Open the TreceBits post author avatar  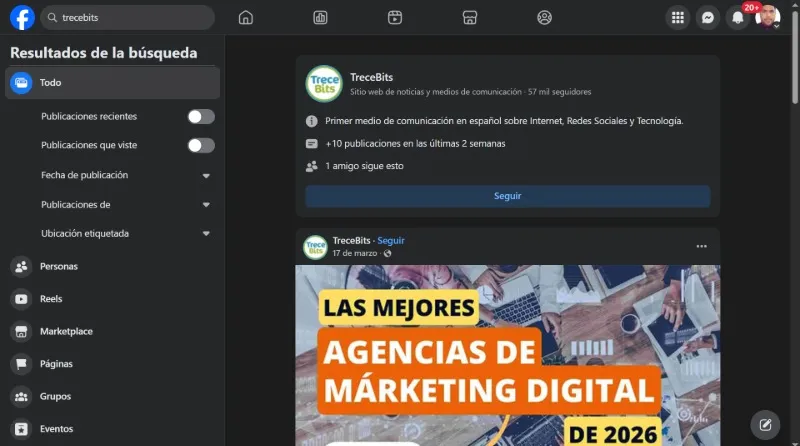pyautogui.click(x=315, y=247)
